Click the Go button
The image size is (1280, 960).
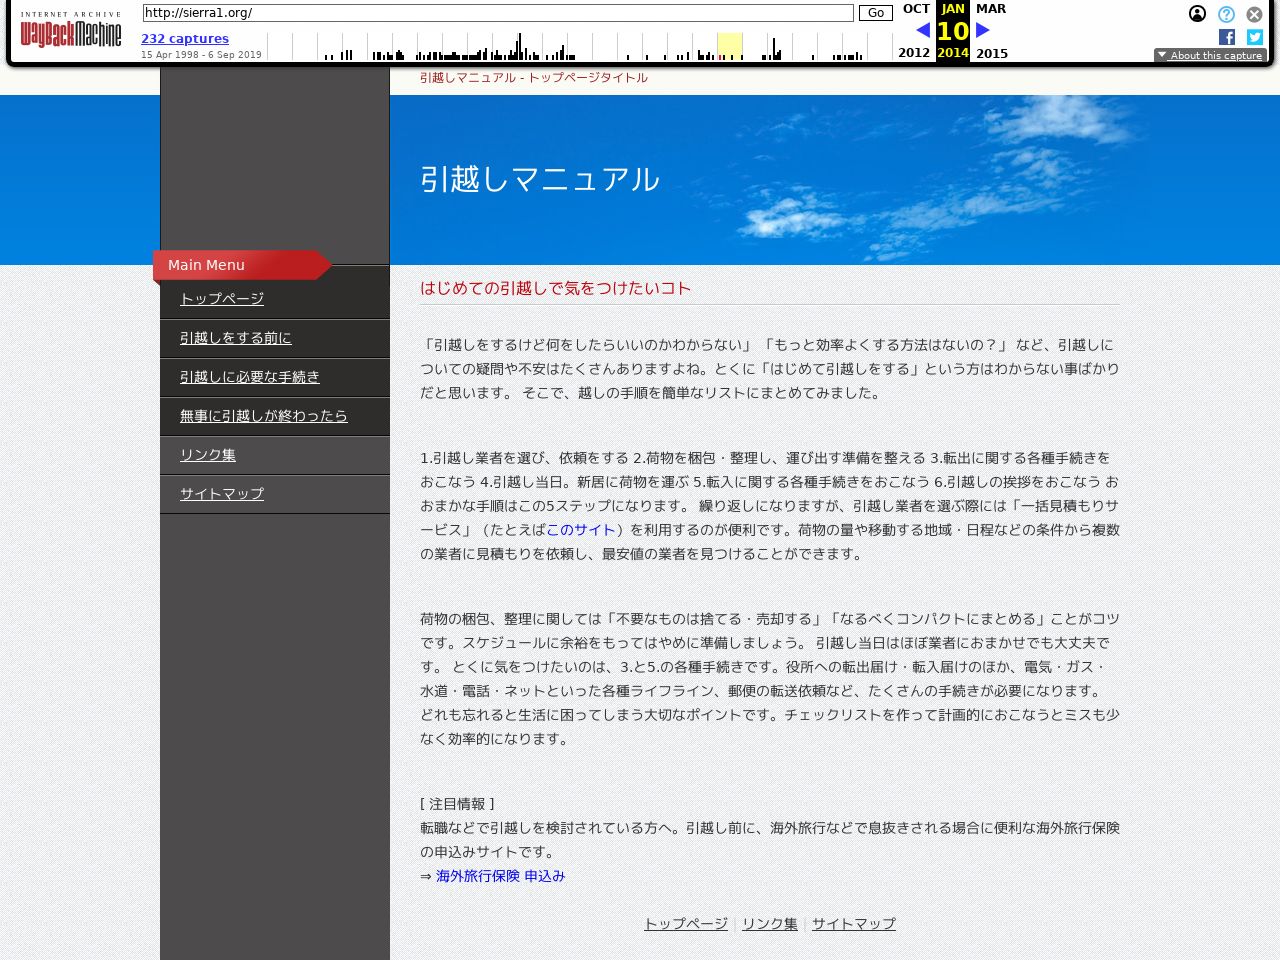[875, 13]
